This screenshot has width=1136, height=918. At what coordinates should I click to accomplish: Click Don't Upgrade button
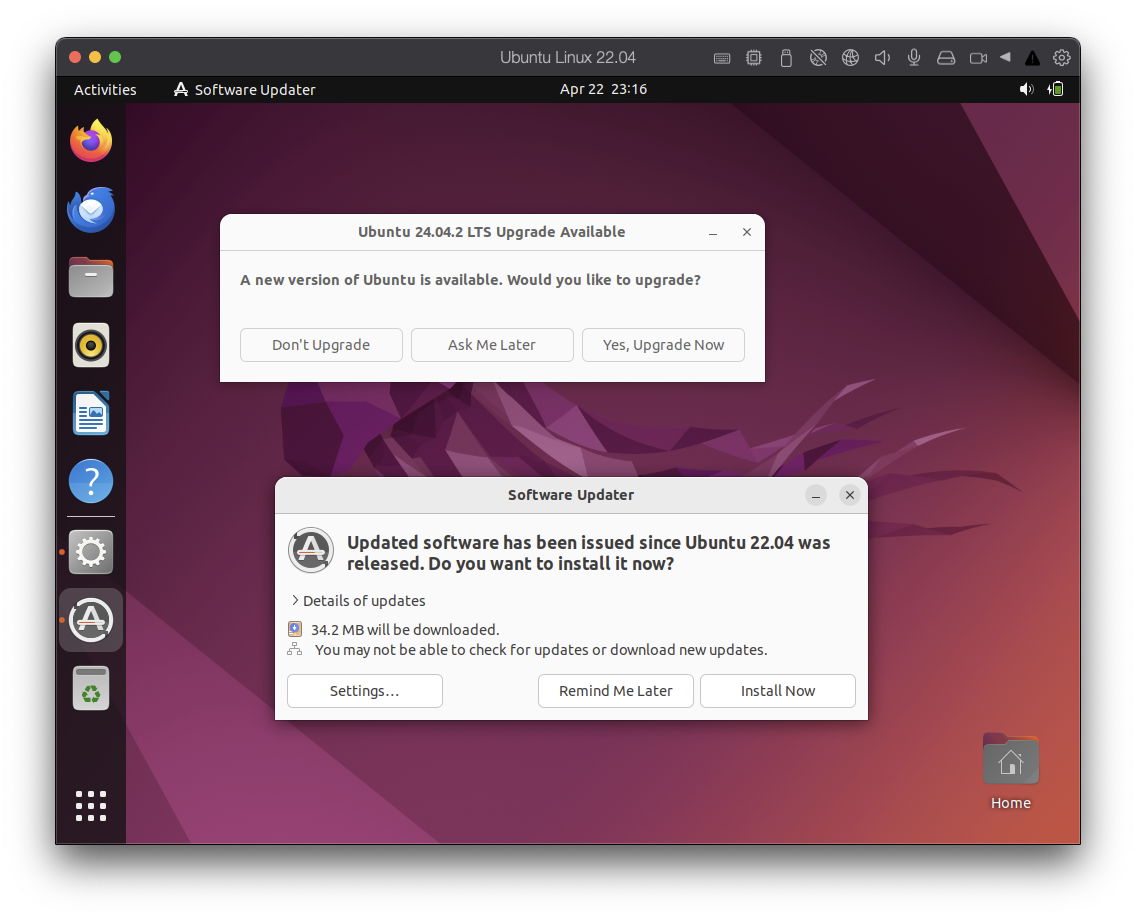(321, 345)
